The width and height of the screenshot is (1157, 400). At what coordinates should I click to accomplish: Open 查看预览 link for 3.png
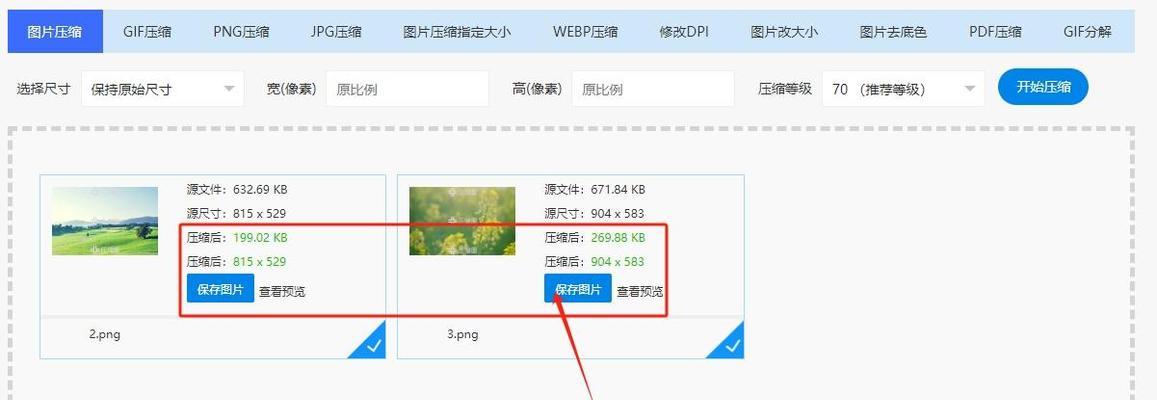[640, 292]
